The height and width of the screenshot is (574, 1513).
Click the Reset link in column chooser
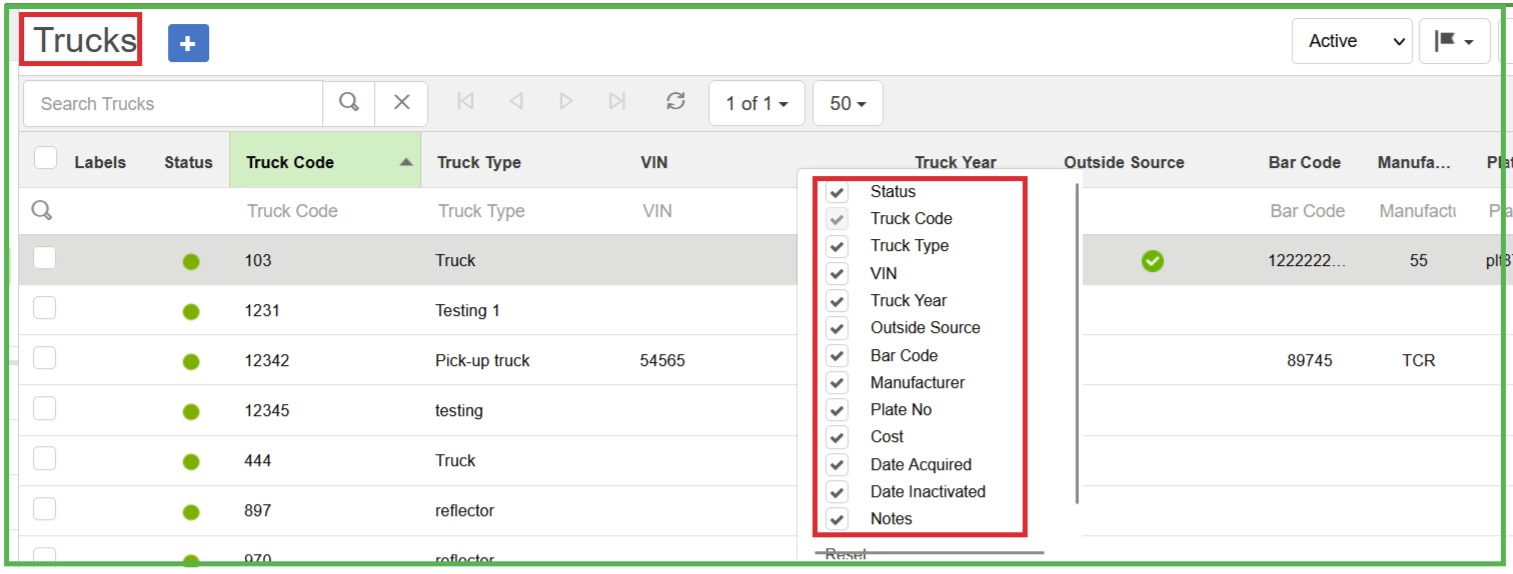pyautogui.click(x=846, y=555)
